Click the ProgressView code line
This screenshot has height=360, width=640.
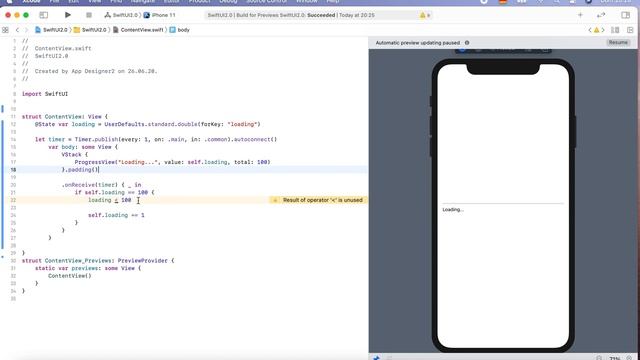[x=172, y=162]
